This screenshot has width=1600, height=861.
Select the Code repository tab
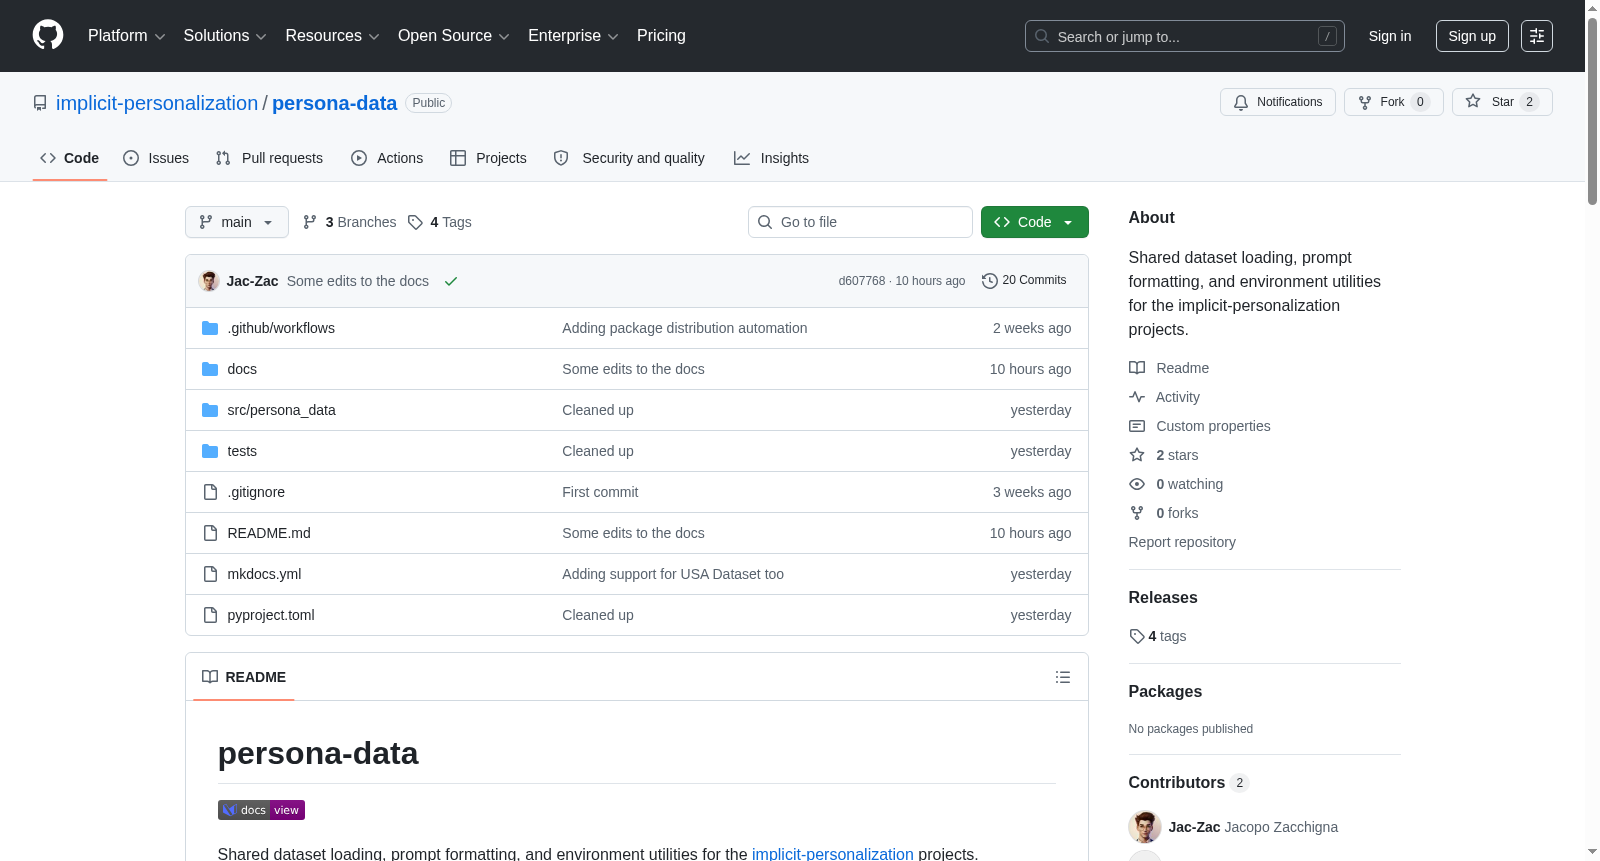tap(70, 158)
